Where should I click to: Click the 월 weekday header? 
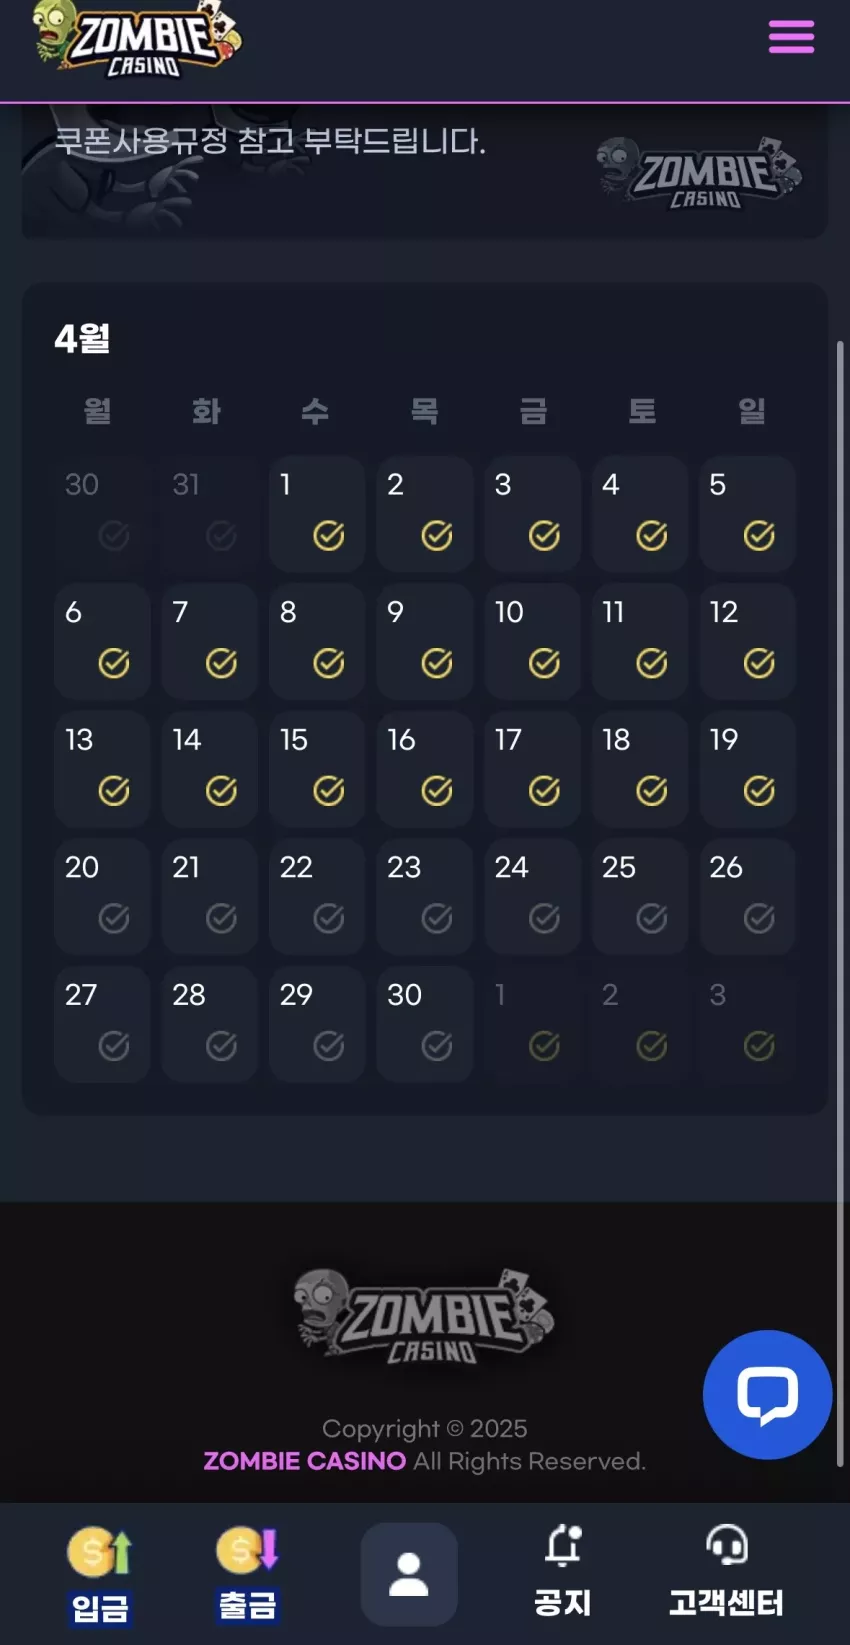(98, 410)
